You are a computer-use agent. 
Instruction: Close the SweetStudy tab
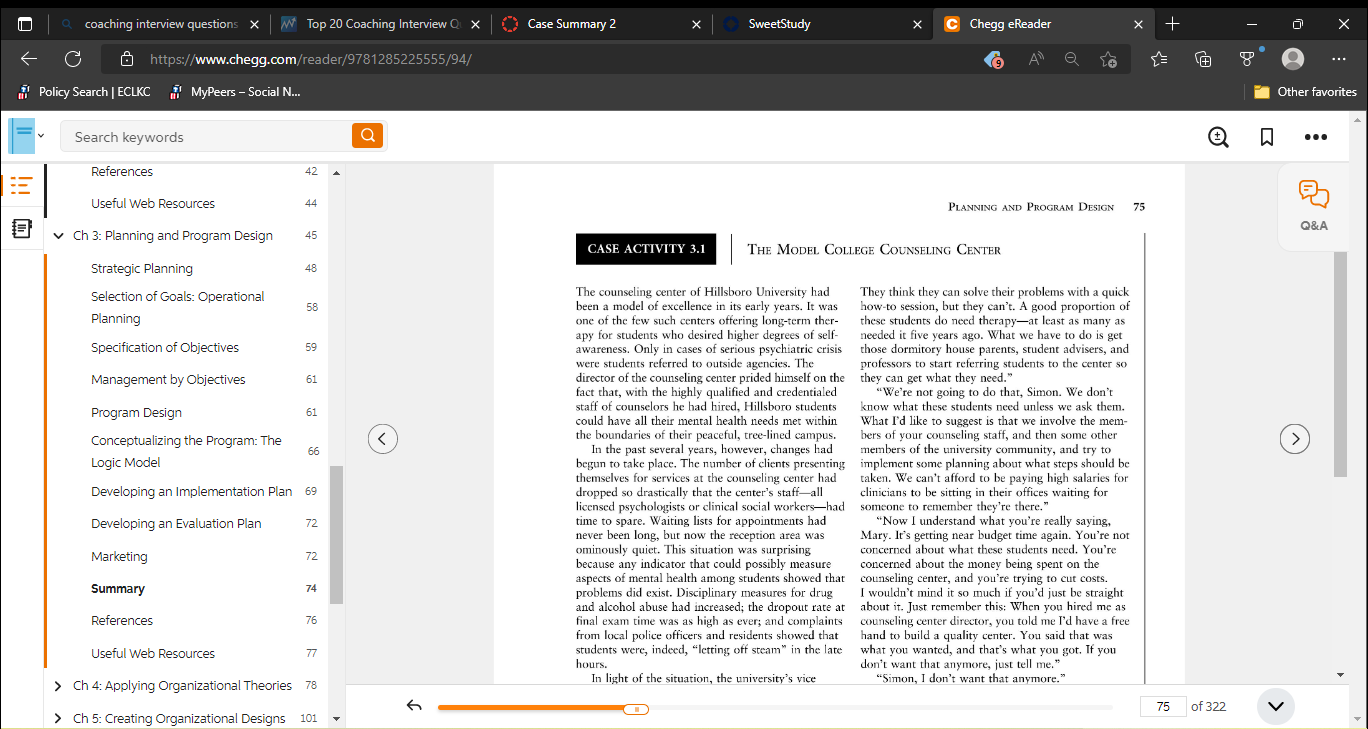(917, 24)
